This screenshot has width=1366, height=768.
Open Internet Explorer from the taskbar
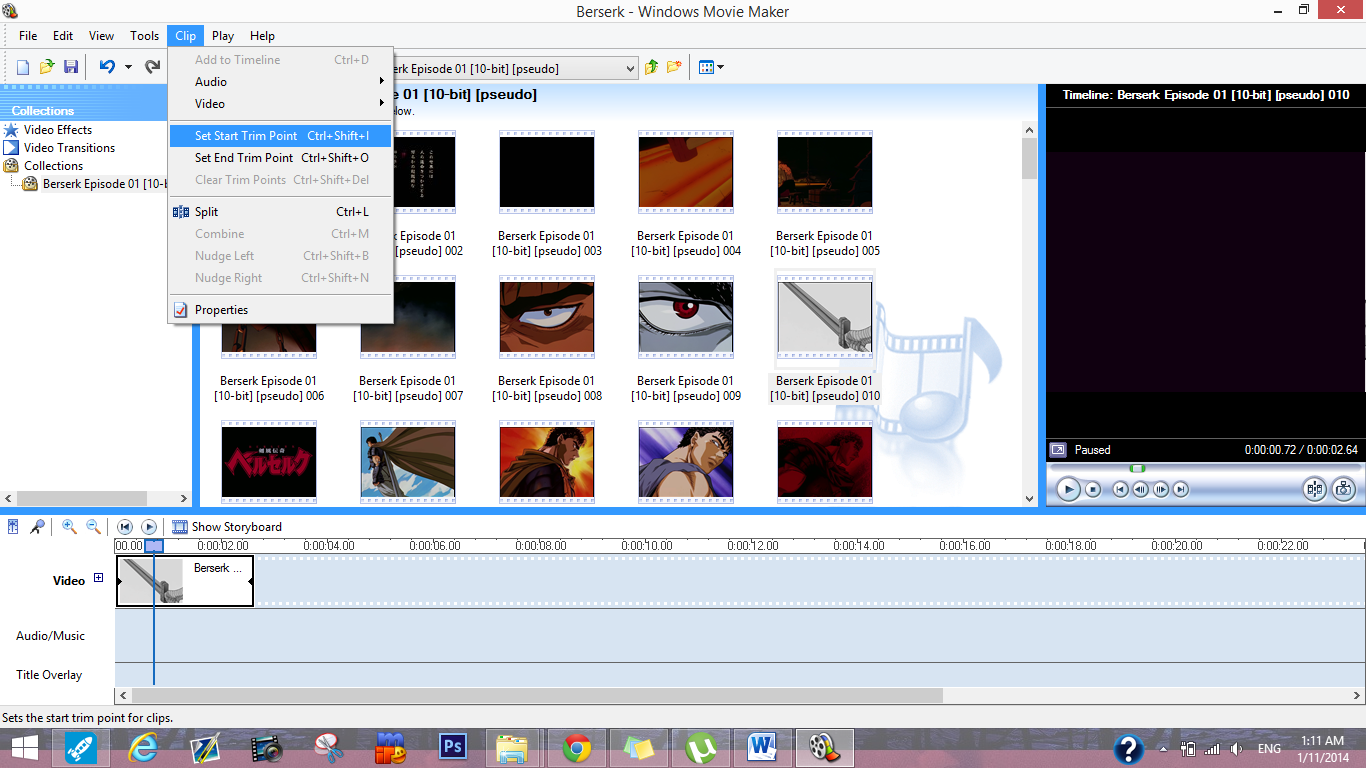145,748
